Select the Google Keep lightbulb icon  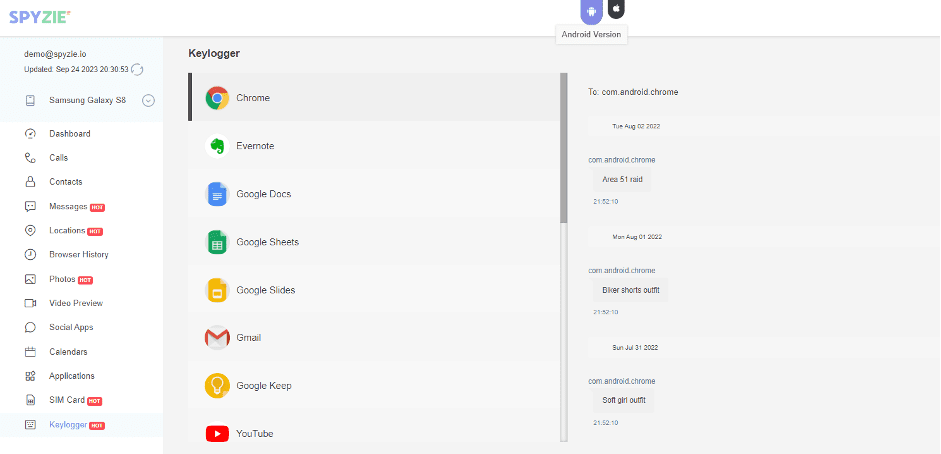[x=217, y=386]
